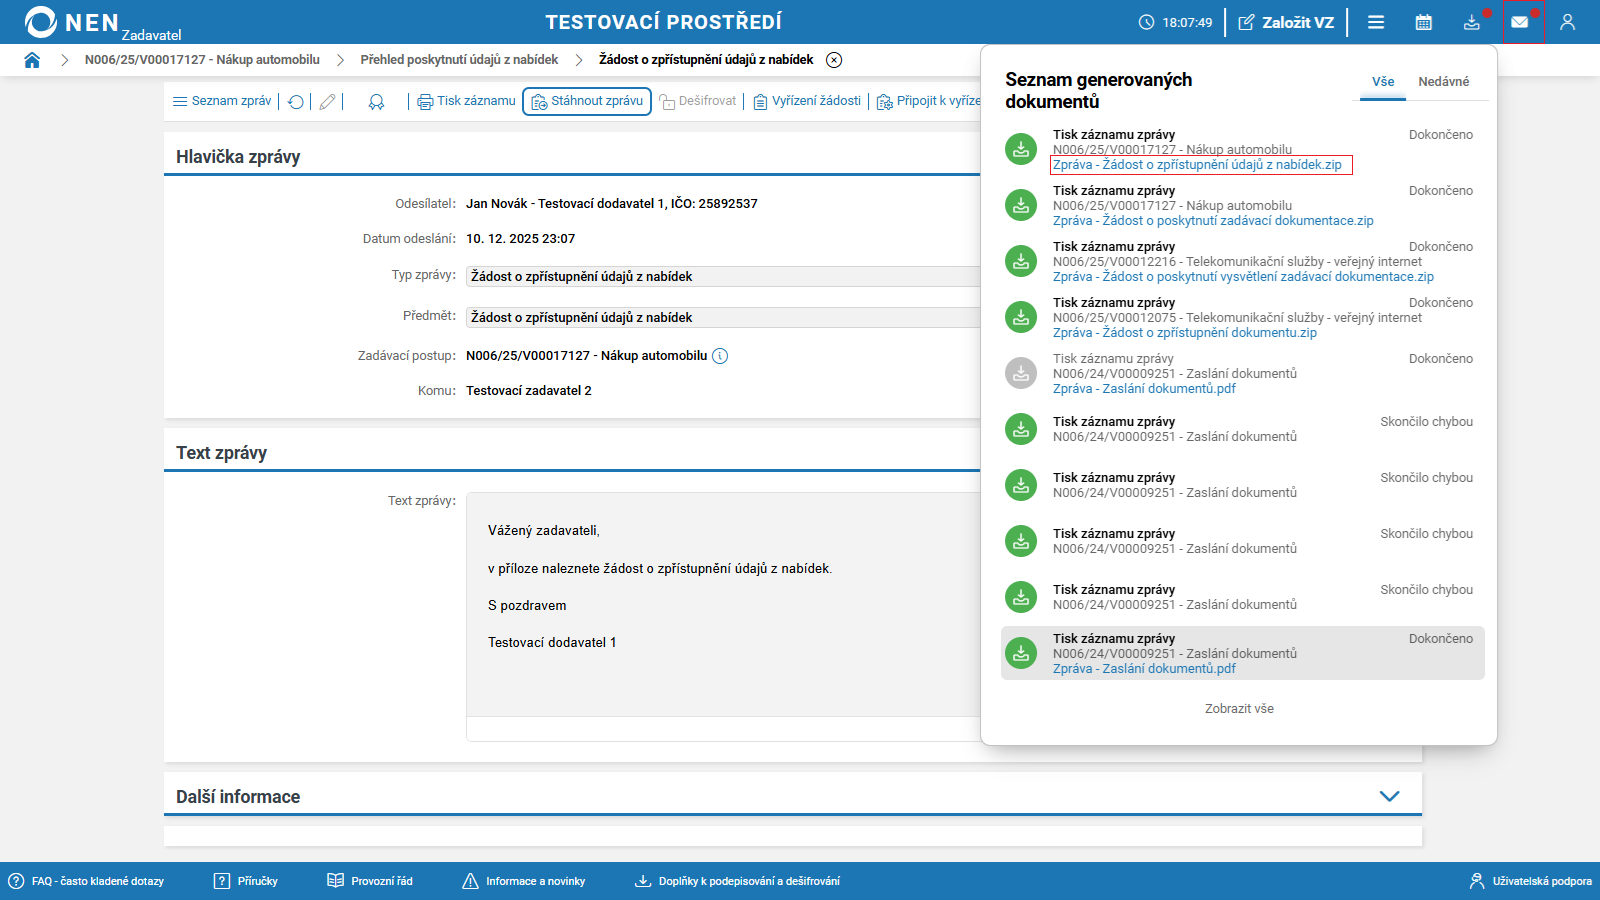Click the pencil edit icon
The width and height of the screenshot is (1600, 900).
click(327, 102)
